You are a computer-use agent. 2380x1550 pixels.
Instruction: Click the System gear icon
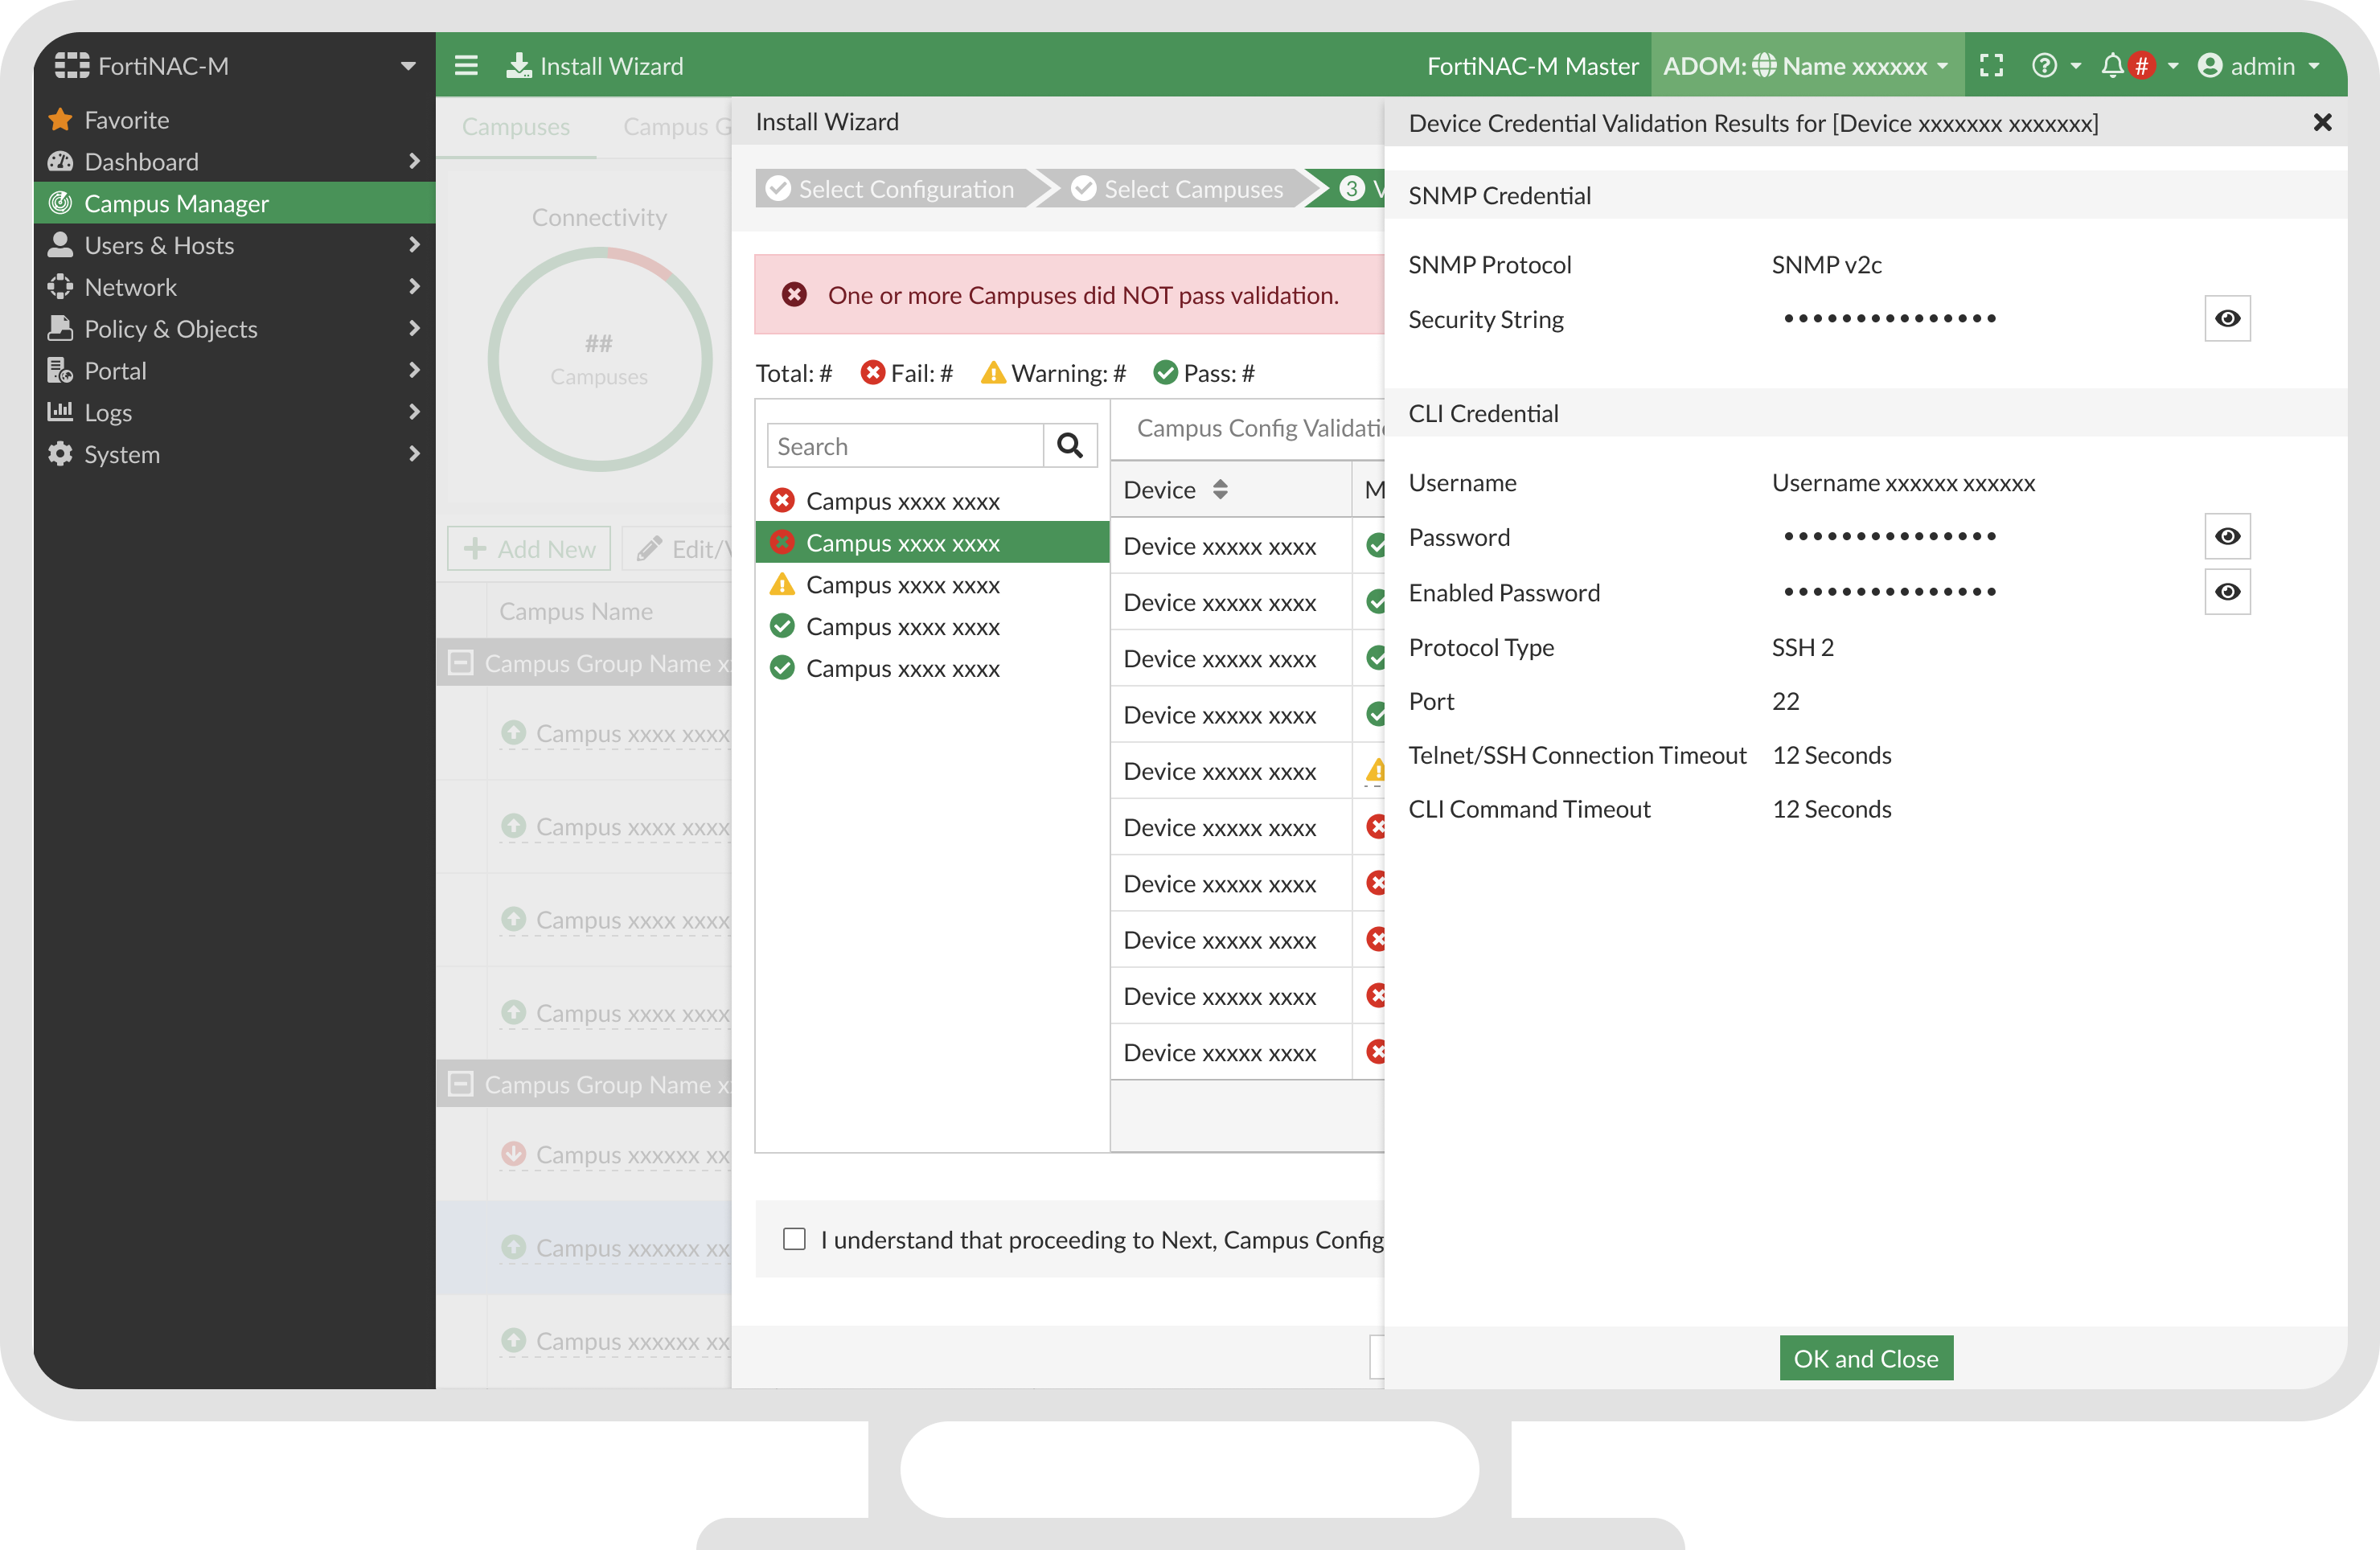coord(60,454)
